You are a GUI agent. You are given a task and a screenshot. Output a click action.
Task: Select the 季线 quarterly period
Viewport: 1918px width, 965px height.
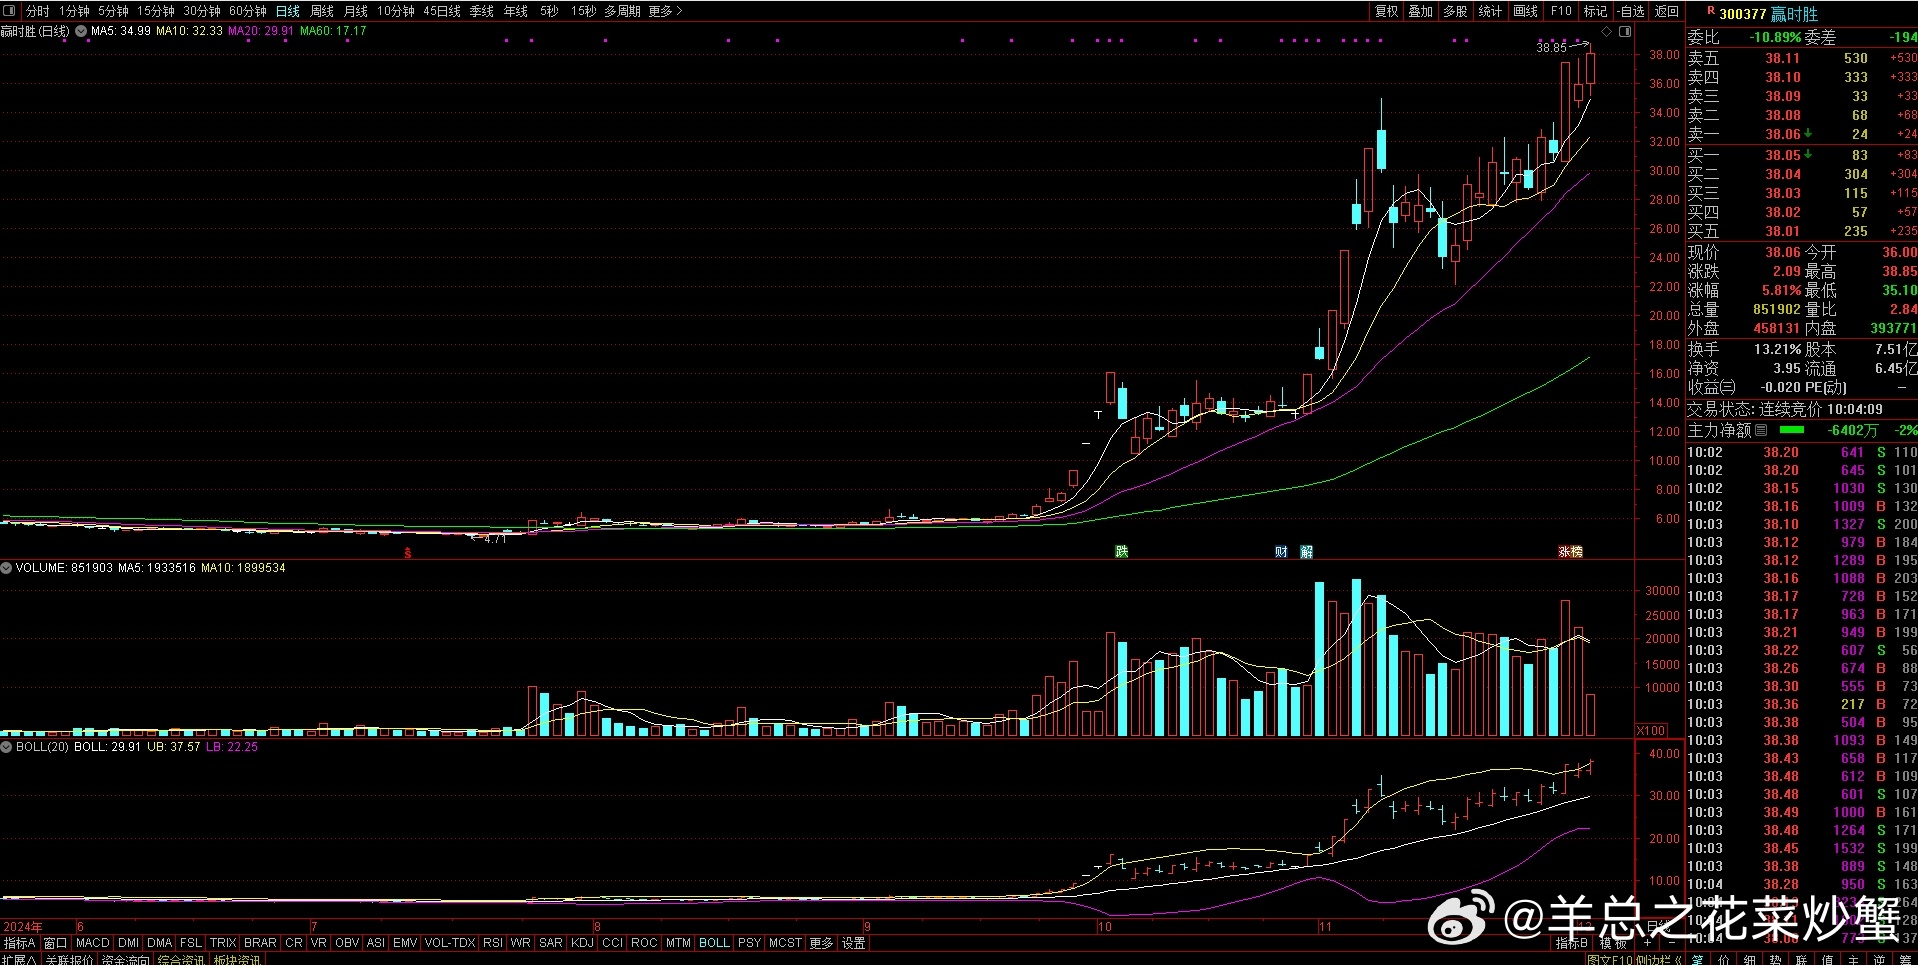coord(481,11)
